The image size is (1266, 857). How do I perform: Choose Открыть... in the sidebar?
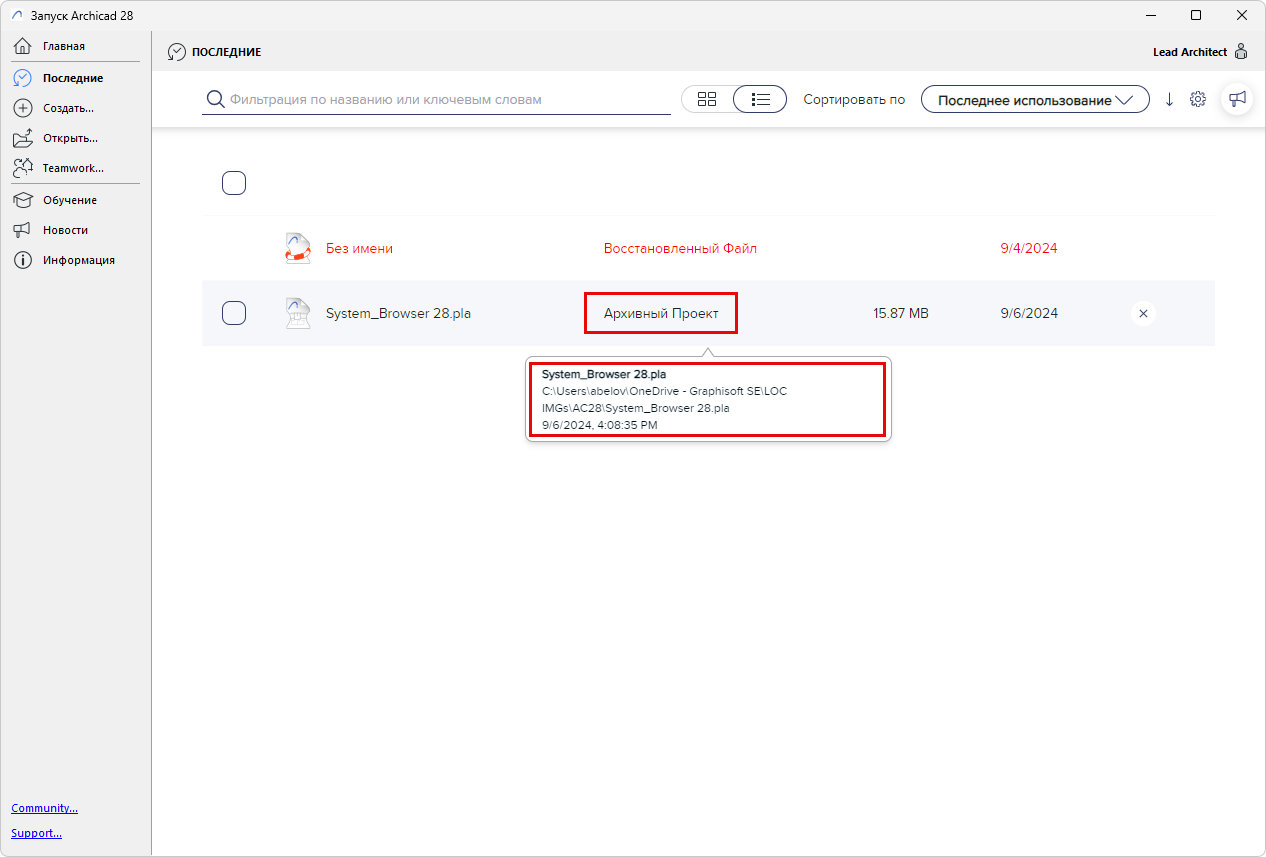pos(70,138)
